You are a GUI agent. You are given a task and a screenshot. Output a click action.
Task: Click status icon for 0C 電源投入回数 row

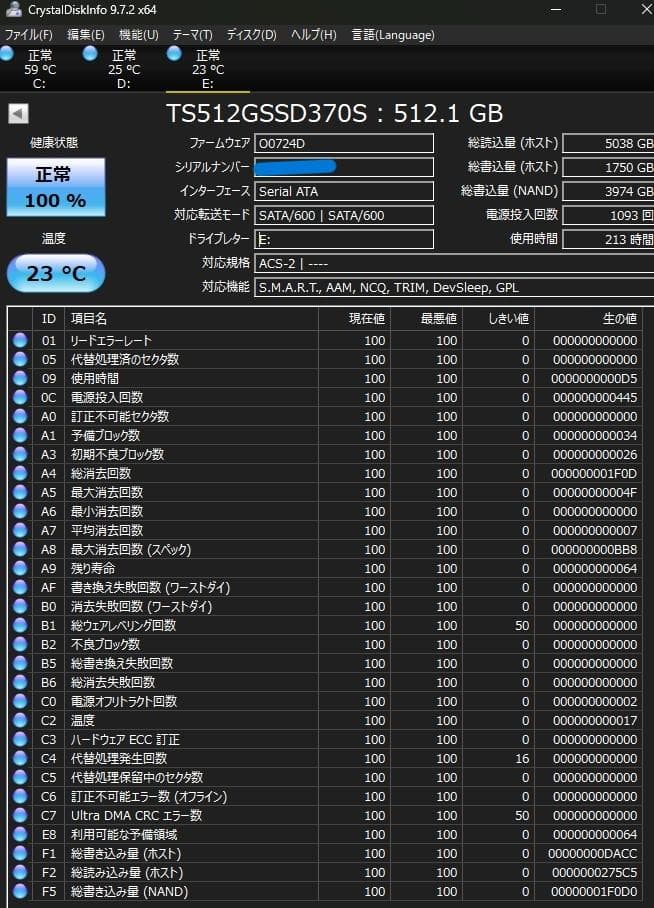pyautogui.click(x=20, y=397)
